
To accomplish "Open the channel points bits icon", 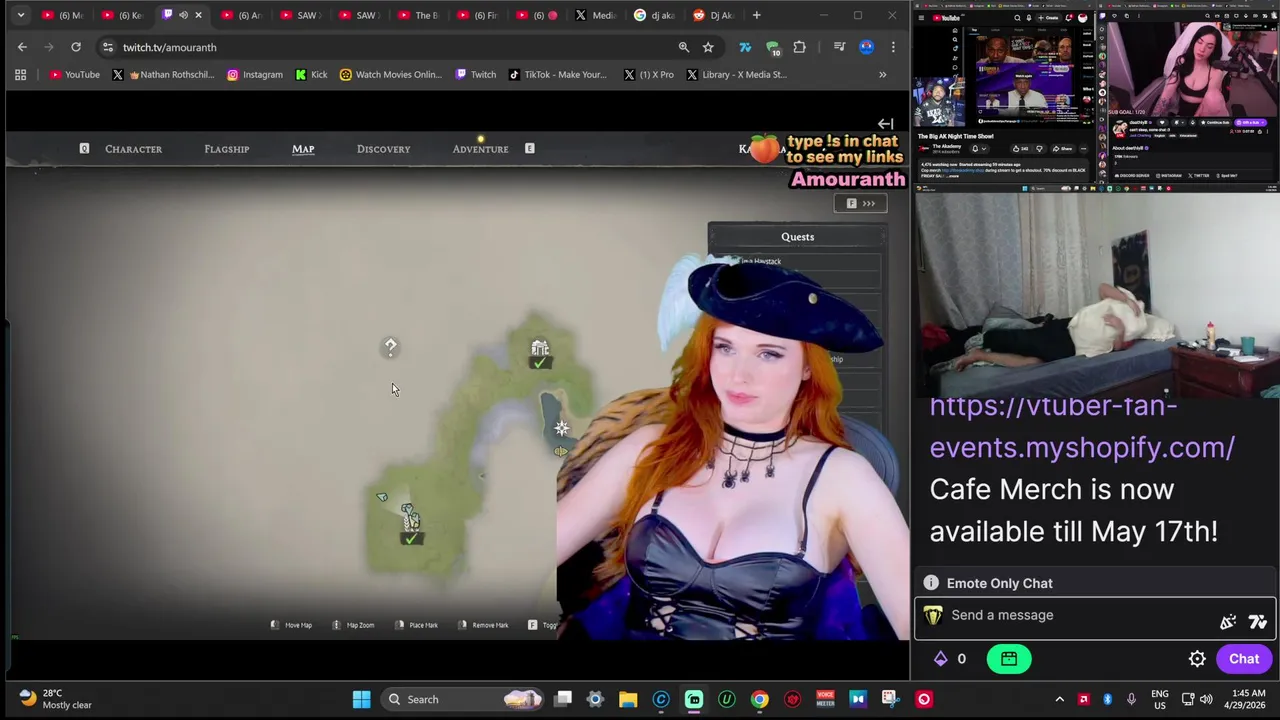I will point(941,659).
